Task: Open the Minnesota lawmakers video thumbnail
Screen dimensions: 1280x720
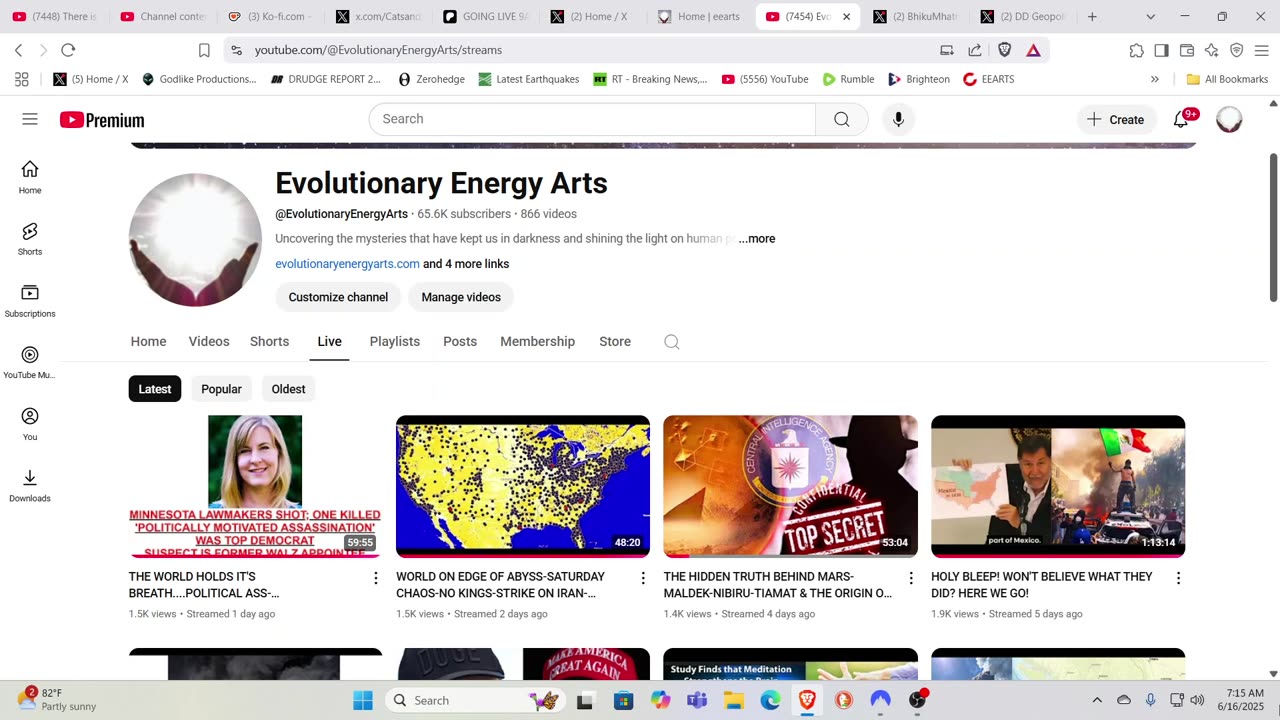Action: point(255,486)
